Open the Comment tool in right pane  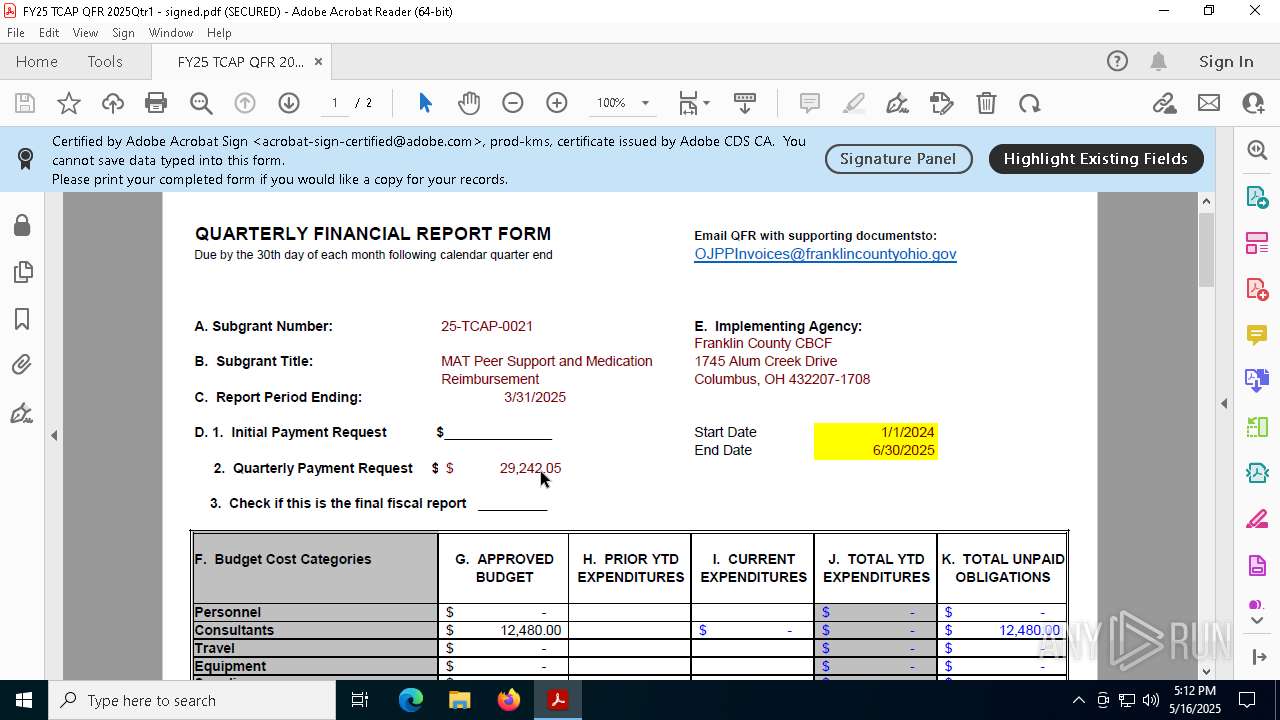coord(1257,335)
